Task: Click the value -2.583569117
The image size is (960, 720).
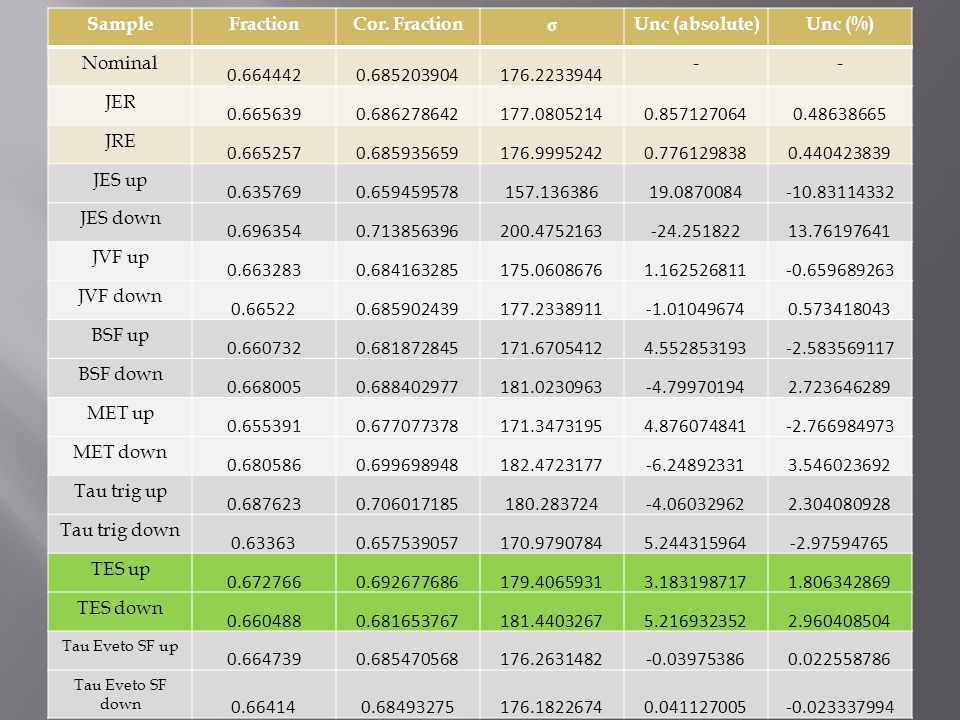Action: (840, 348)
